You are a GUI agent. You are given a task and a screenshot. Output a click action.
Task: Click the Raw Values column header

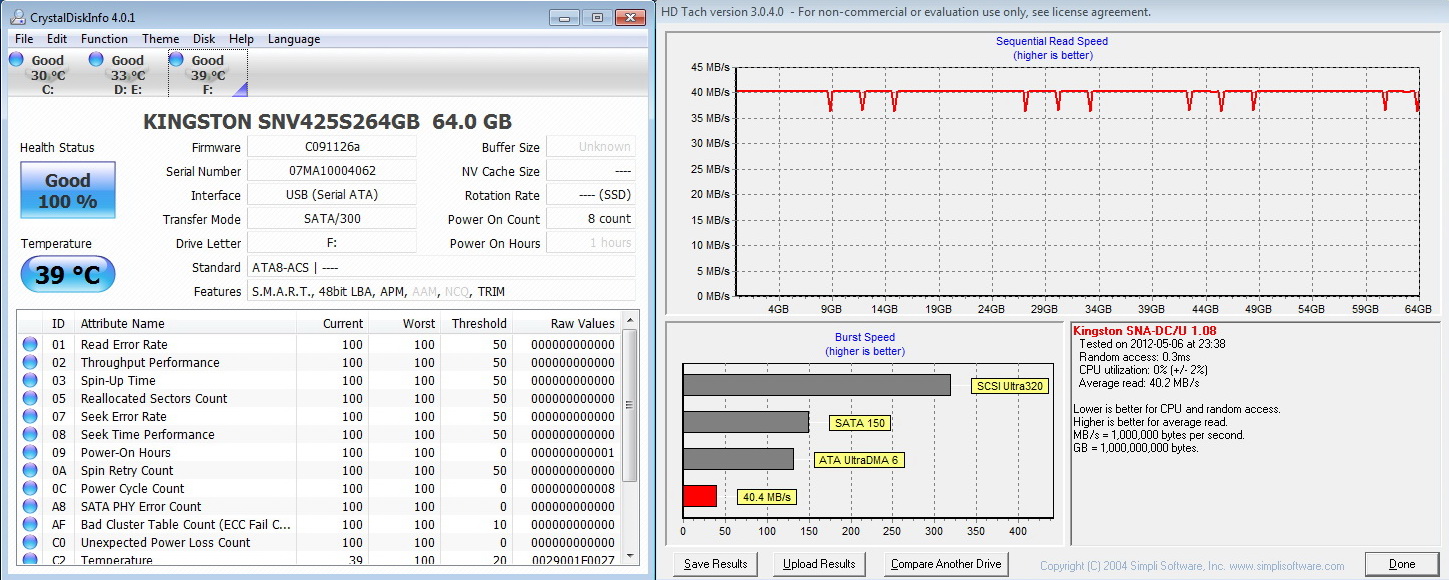(567, 323)
